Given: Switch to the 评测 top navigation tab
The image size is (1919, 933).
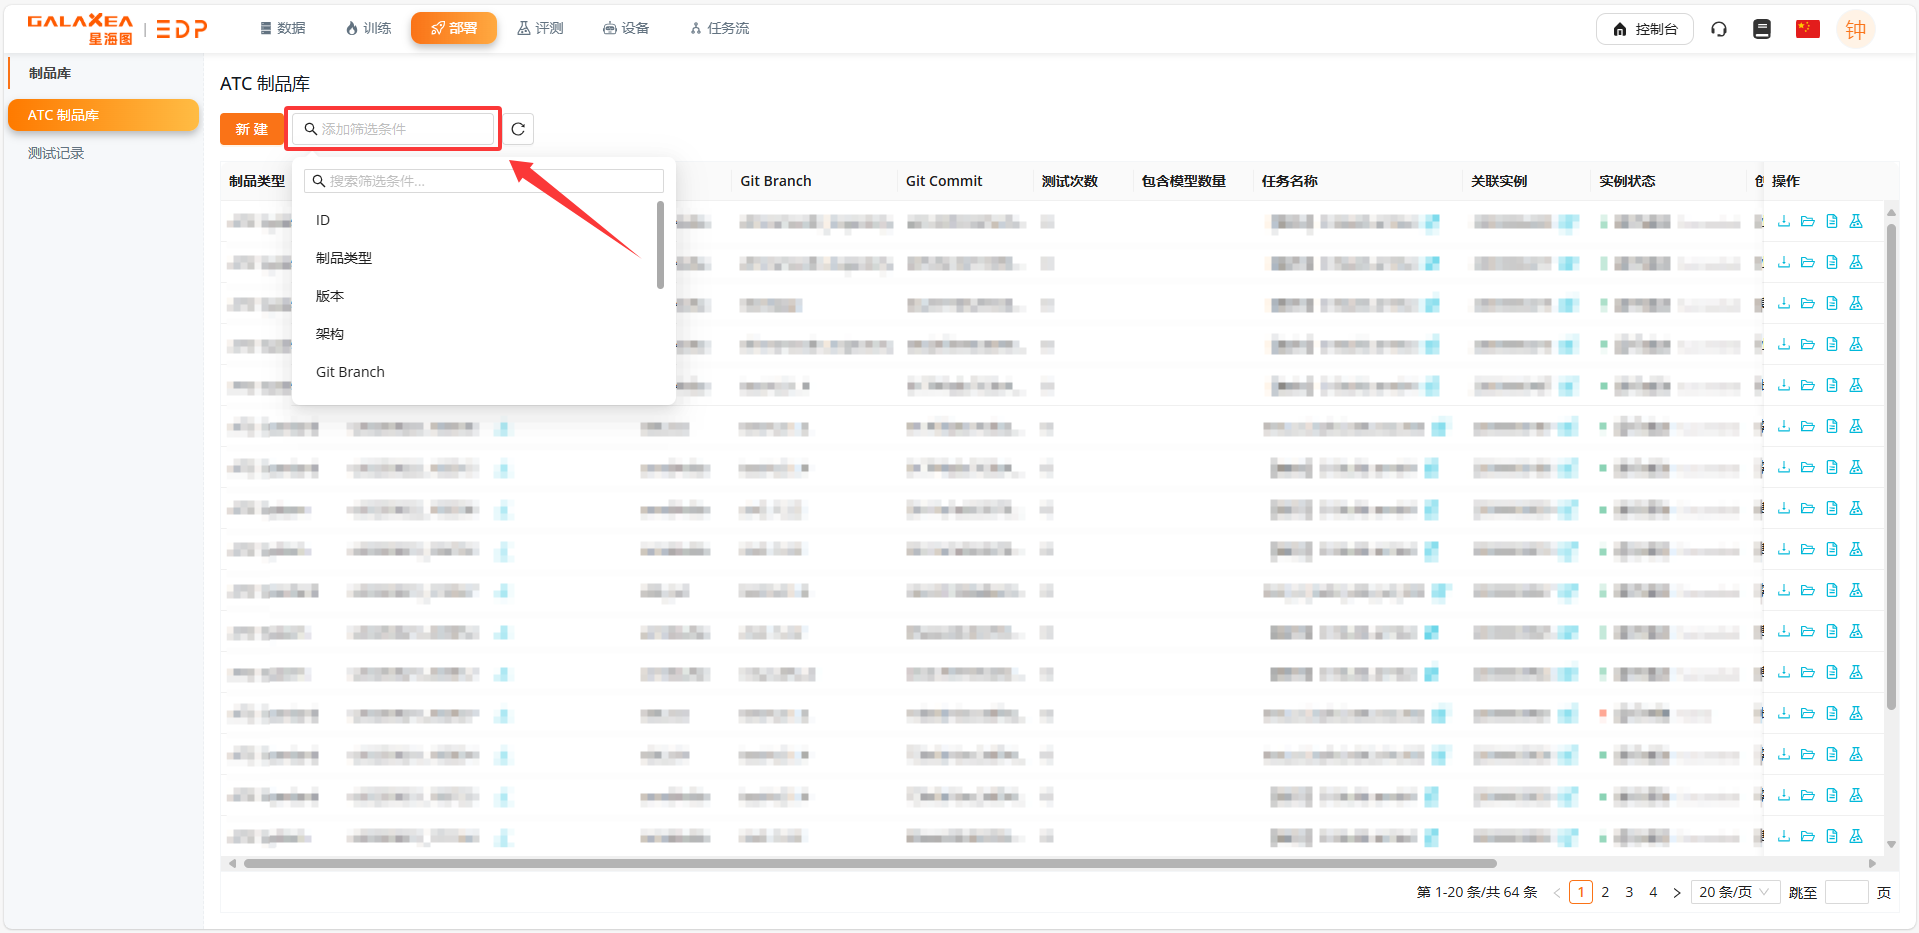Looking at the screenshot, I should 540,28.
